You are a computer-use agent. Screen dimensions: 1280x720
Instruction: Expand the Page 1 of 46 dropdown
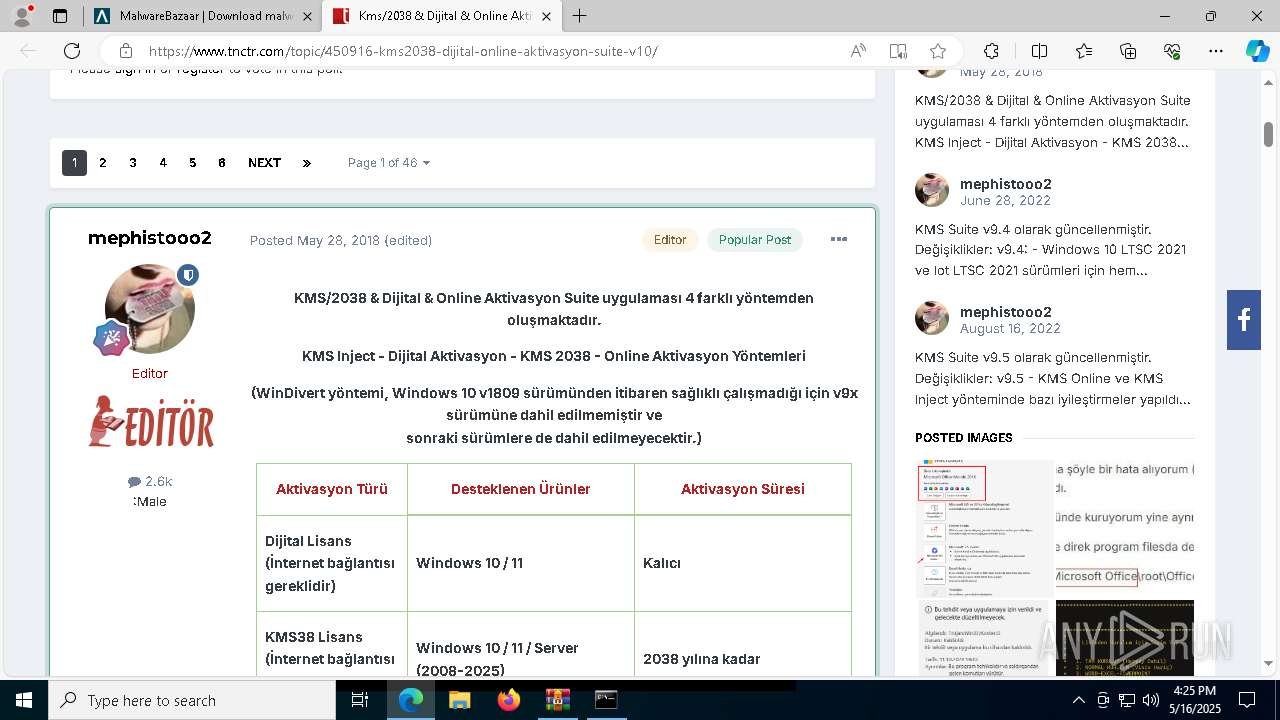(x=388, y=163)
